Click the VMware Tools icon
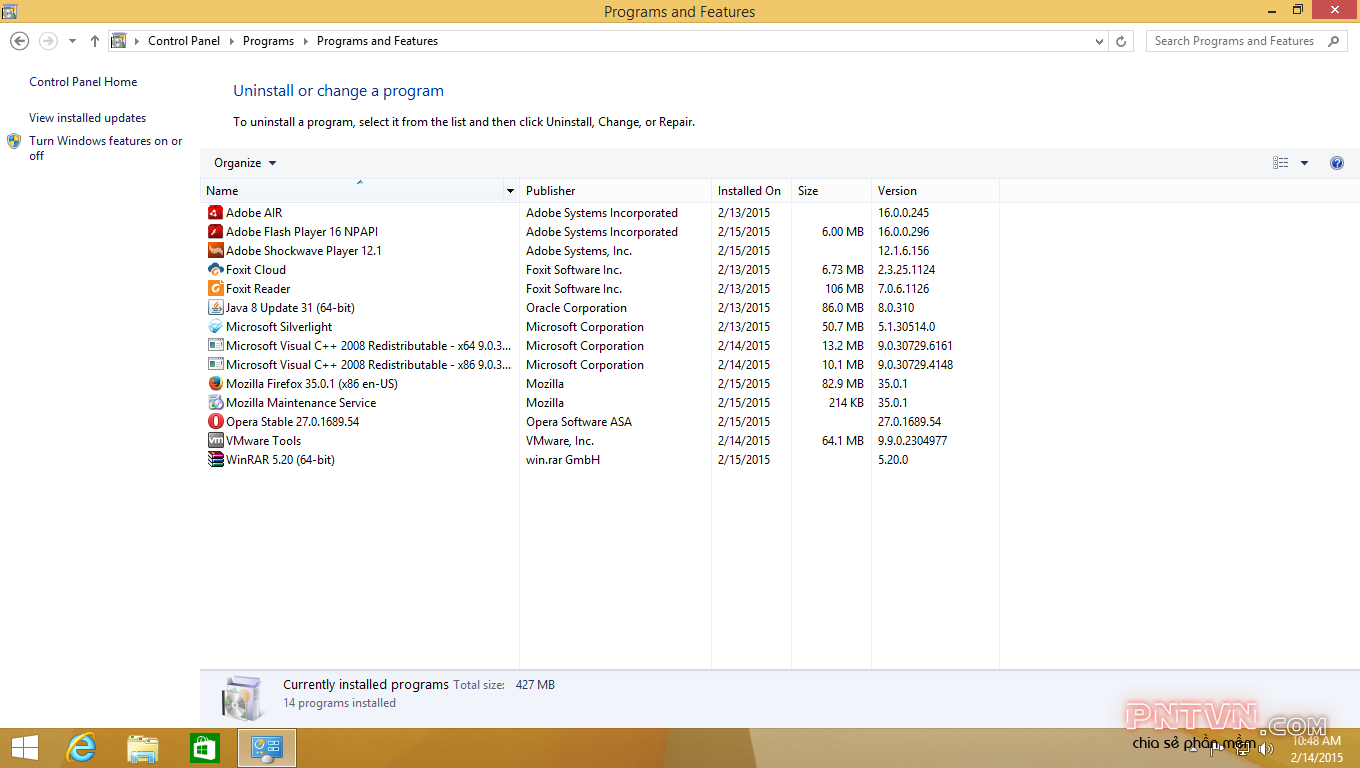The image size is (1360, 768). [215, 441]
